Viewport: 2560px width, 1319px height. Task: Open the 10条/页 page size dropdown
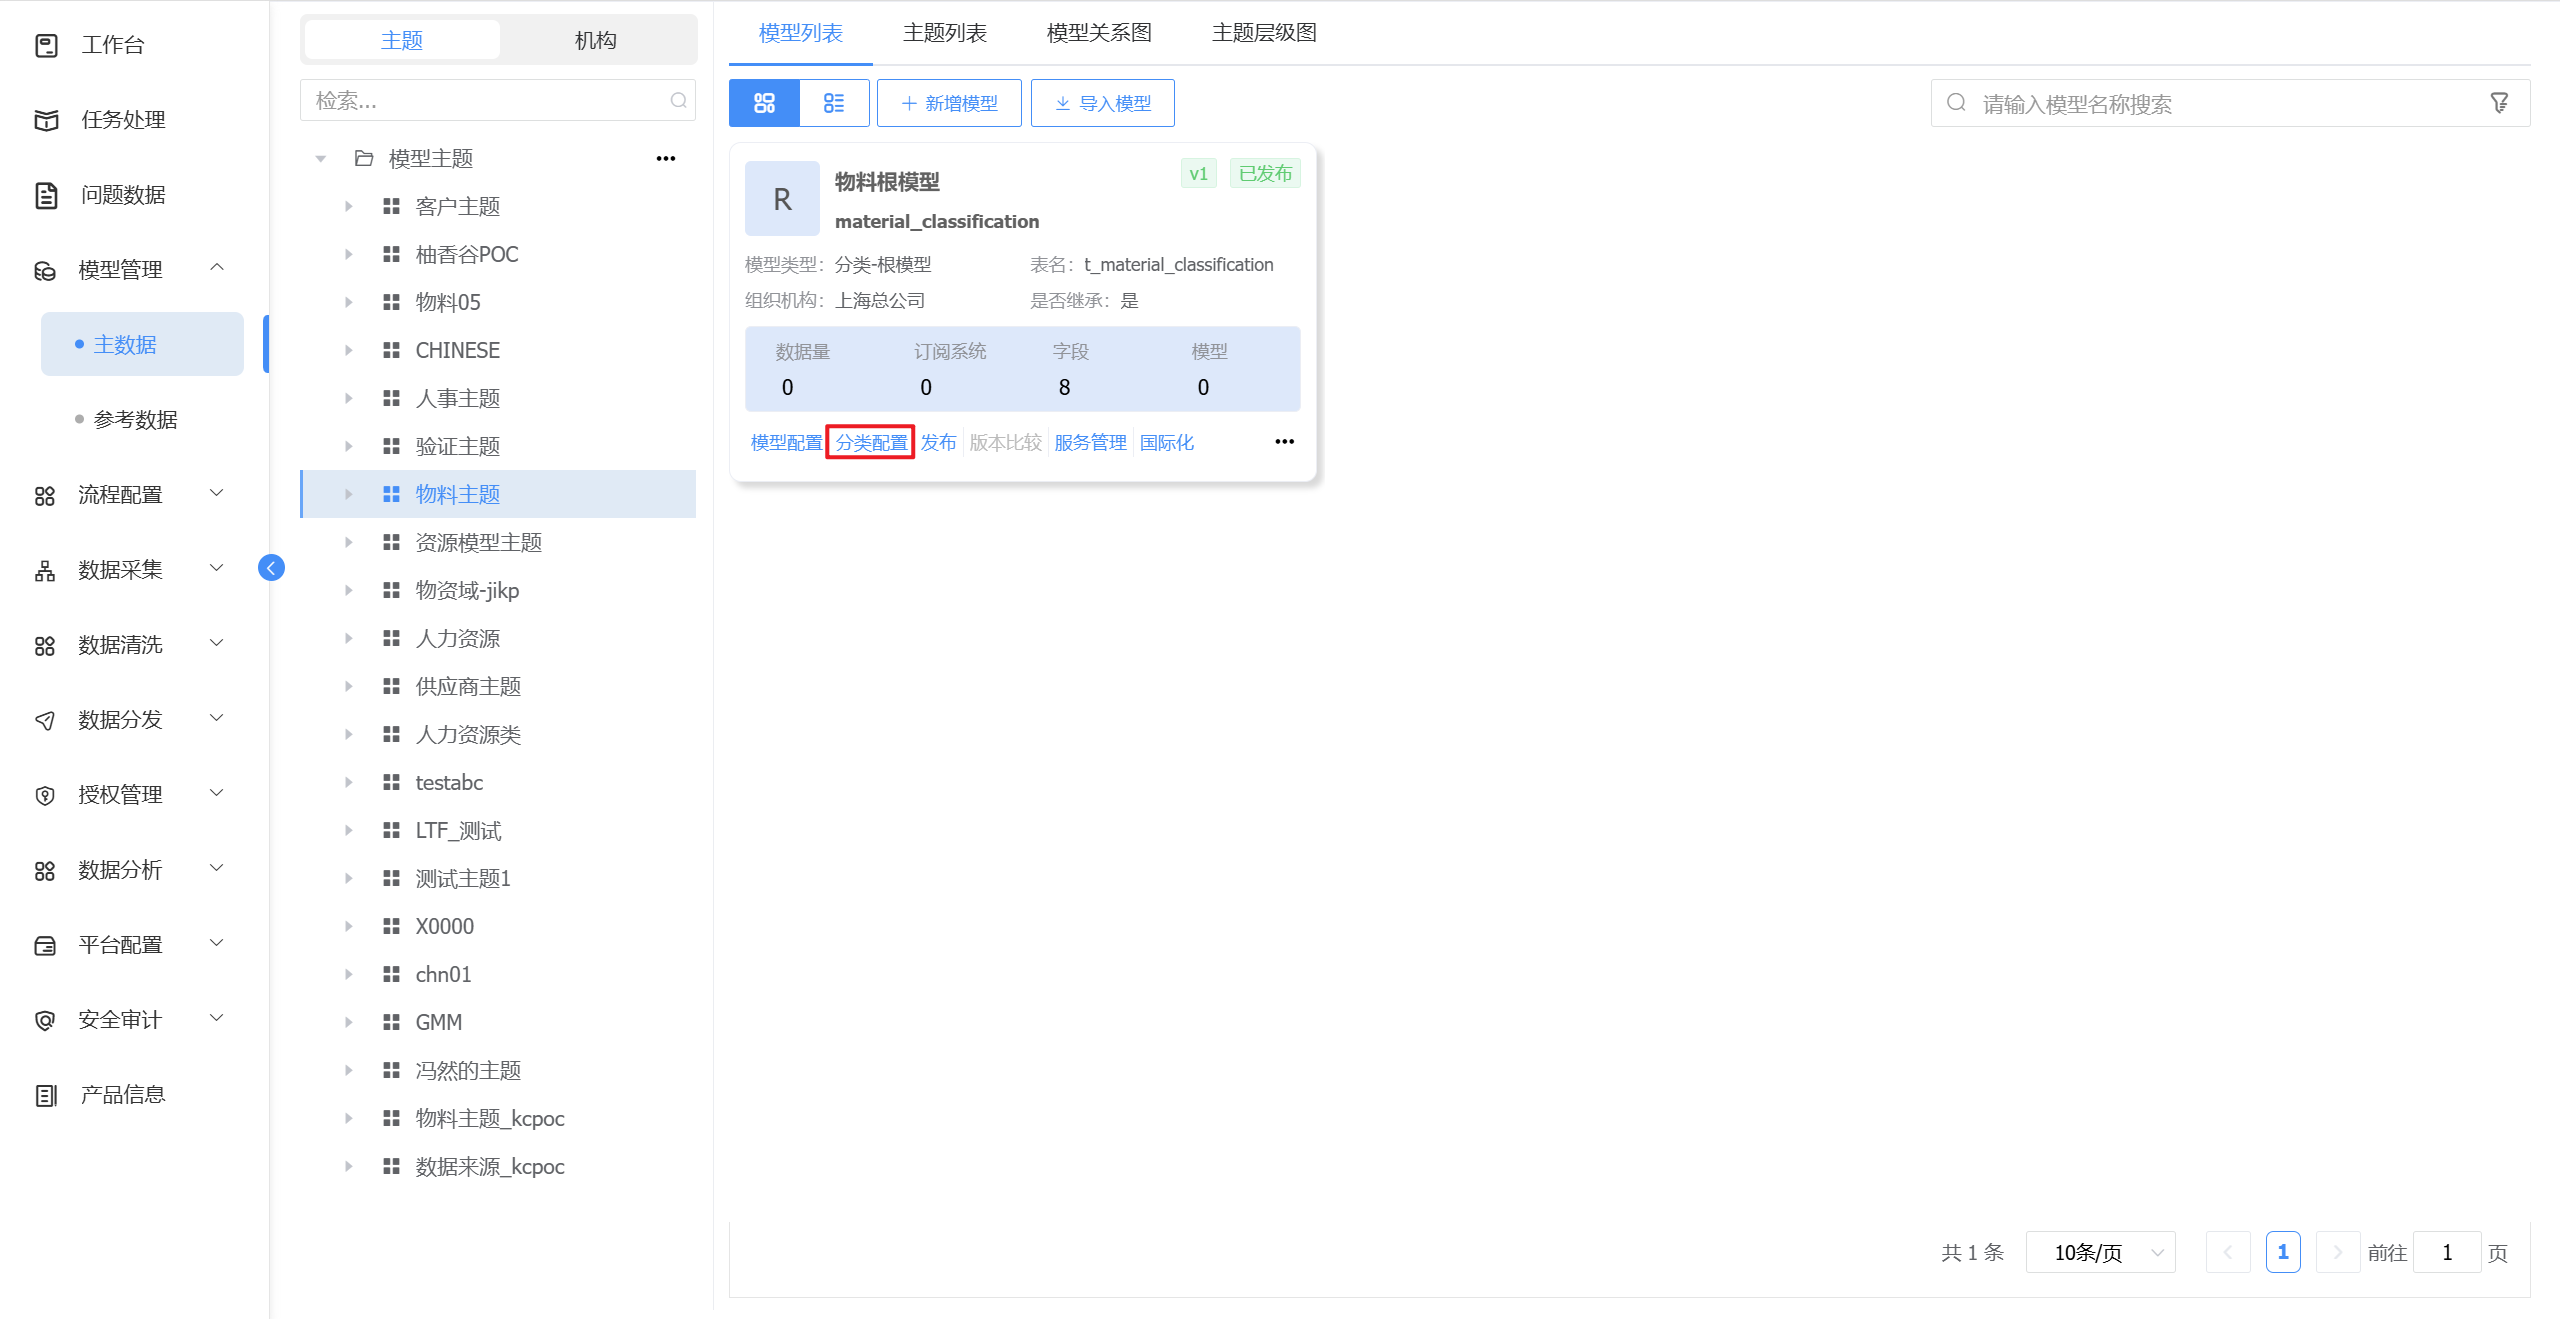[2100, 1252]
